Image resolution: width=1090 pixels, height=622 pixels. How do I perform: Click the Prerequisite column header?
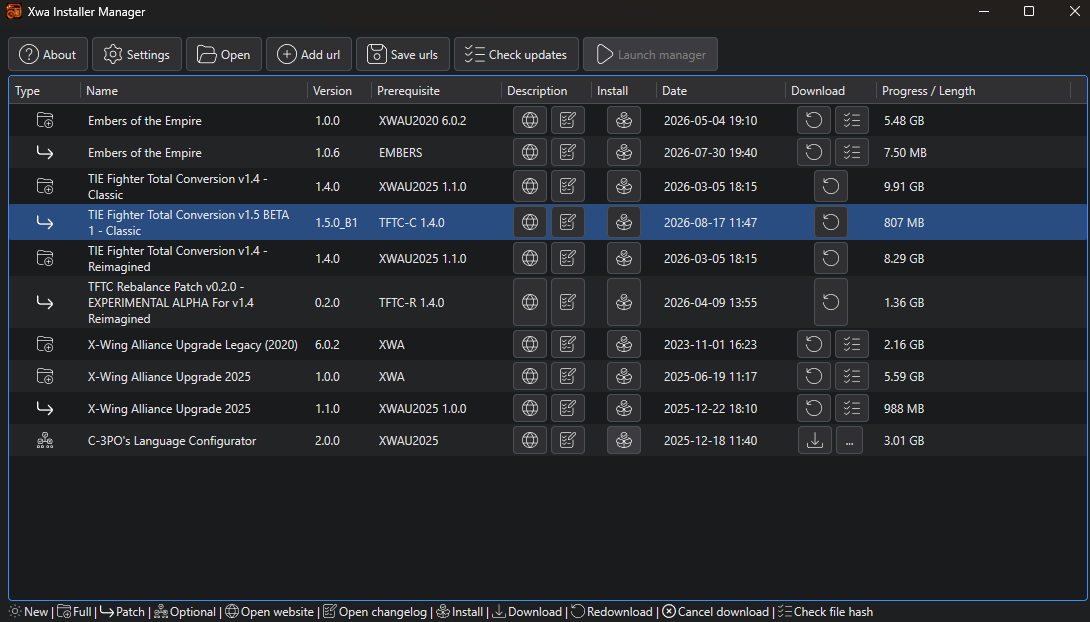tap(436, 91)
